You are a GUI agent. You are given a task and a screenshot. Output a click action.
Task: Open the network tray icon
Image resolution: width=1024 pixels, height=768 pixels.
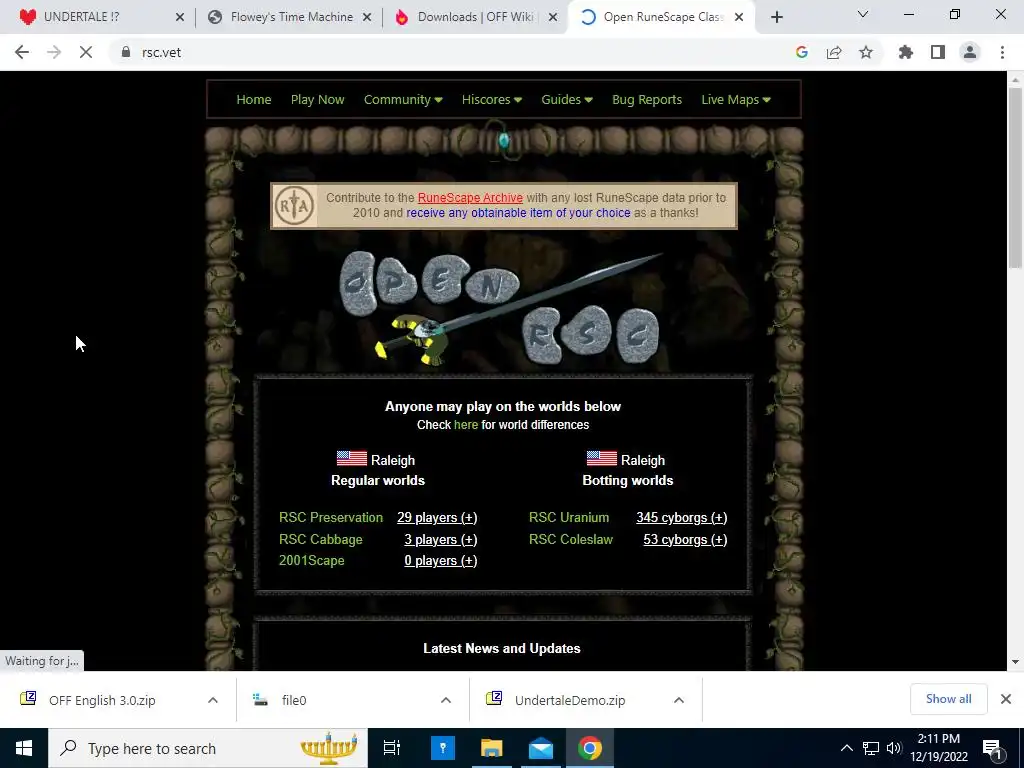(871, 748)
